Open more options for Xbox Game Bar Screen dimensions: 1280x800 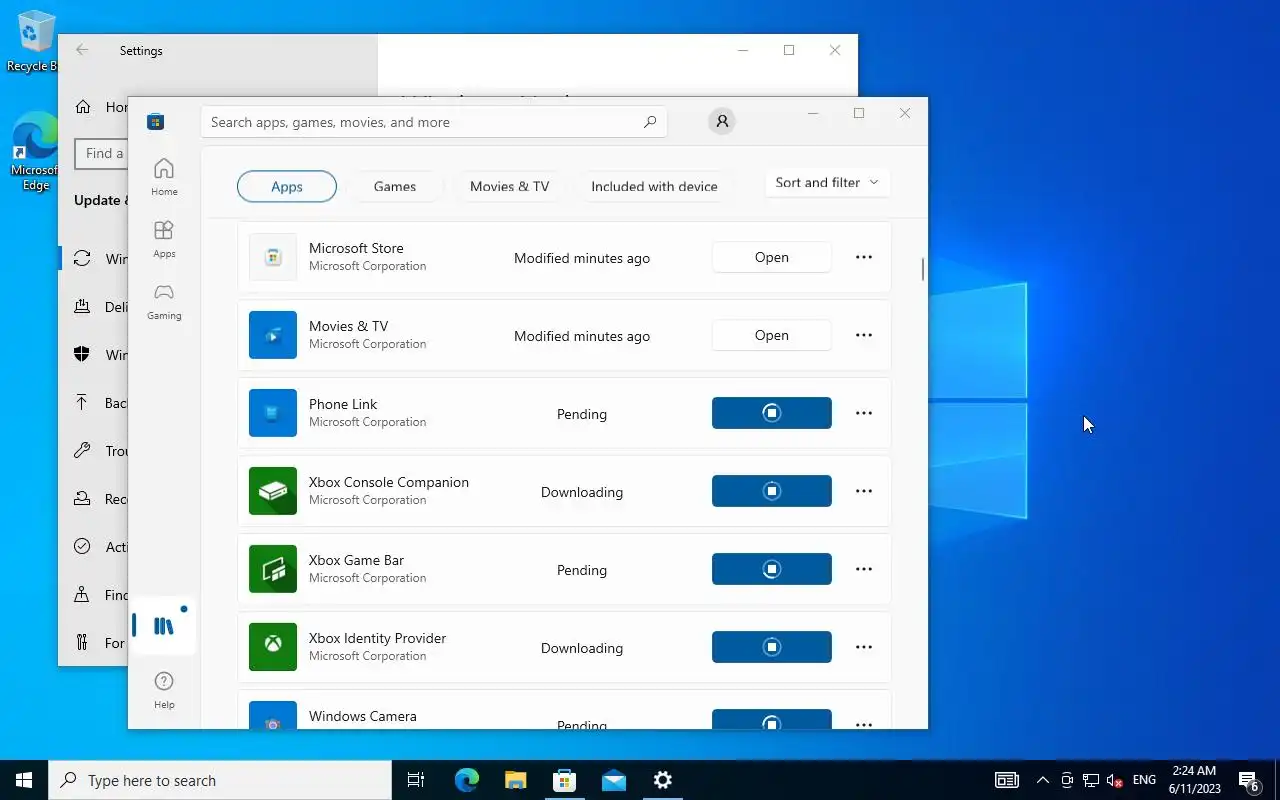click(x=864, y=569)
